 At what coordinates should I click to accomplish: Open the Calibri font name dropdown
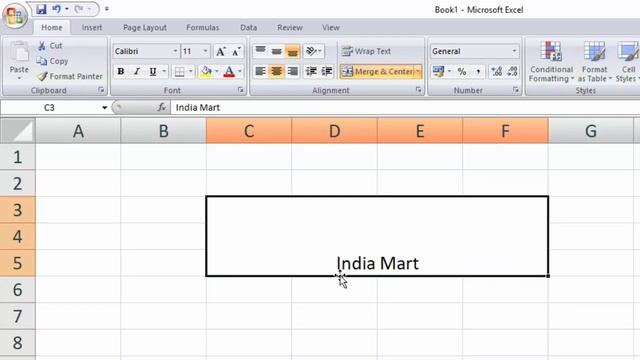[175, 51]
